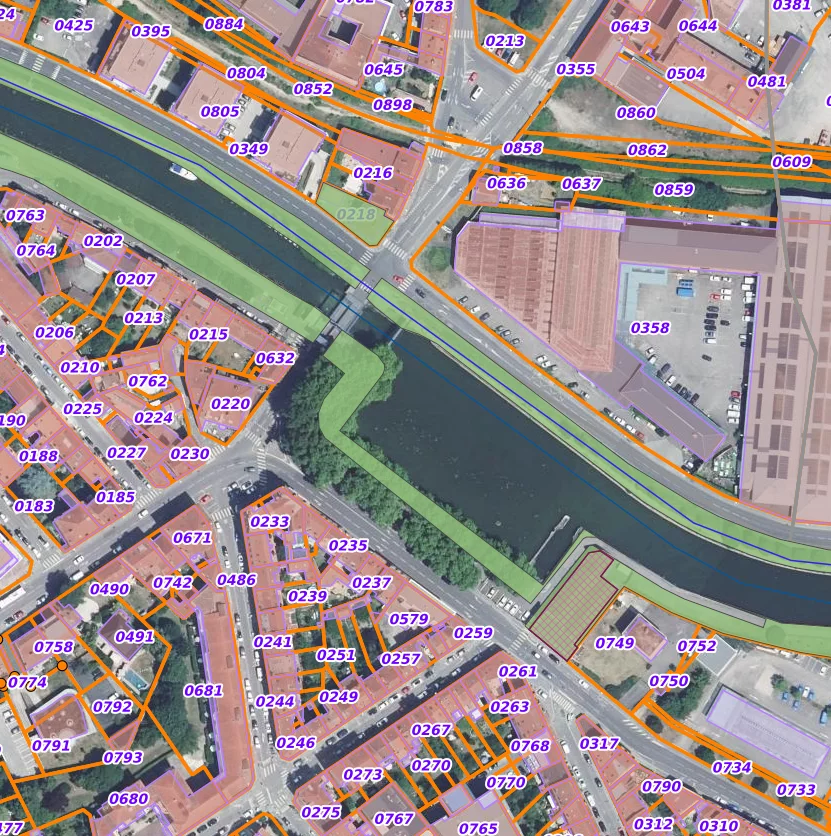Click parcel label 0233
The width and height of the screenshot is (831, 836).
click(270, 522)
